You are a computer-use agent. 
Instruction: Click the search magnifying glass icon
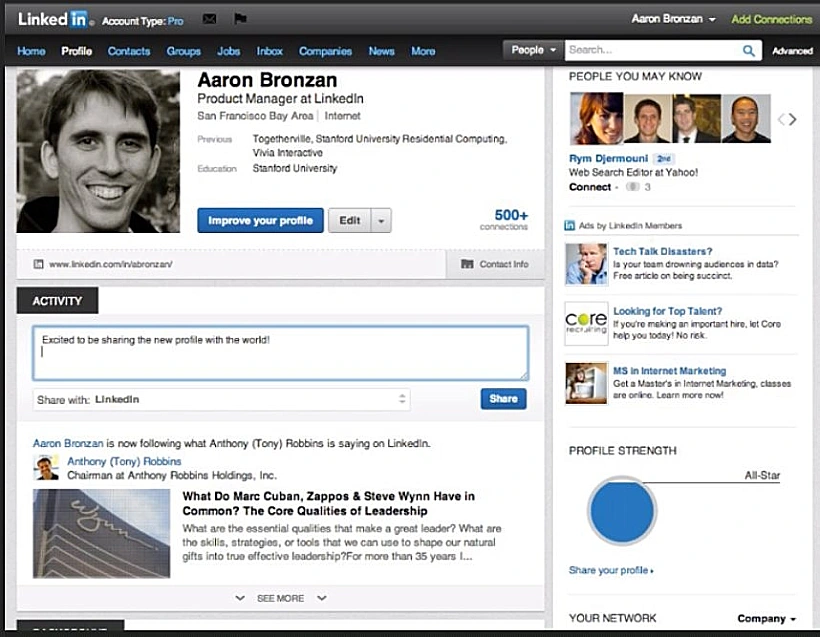(x=746, y=49)
